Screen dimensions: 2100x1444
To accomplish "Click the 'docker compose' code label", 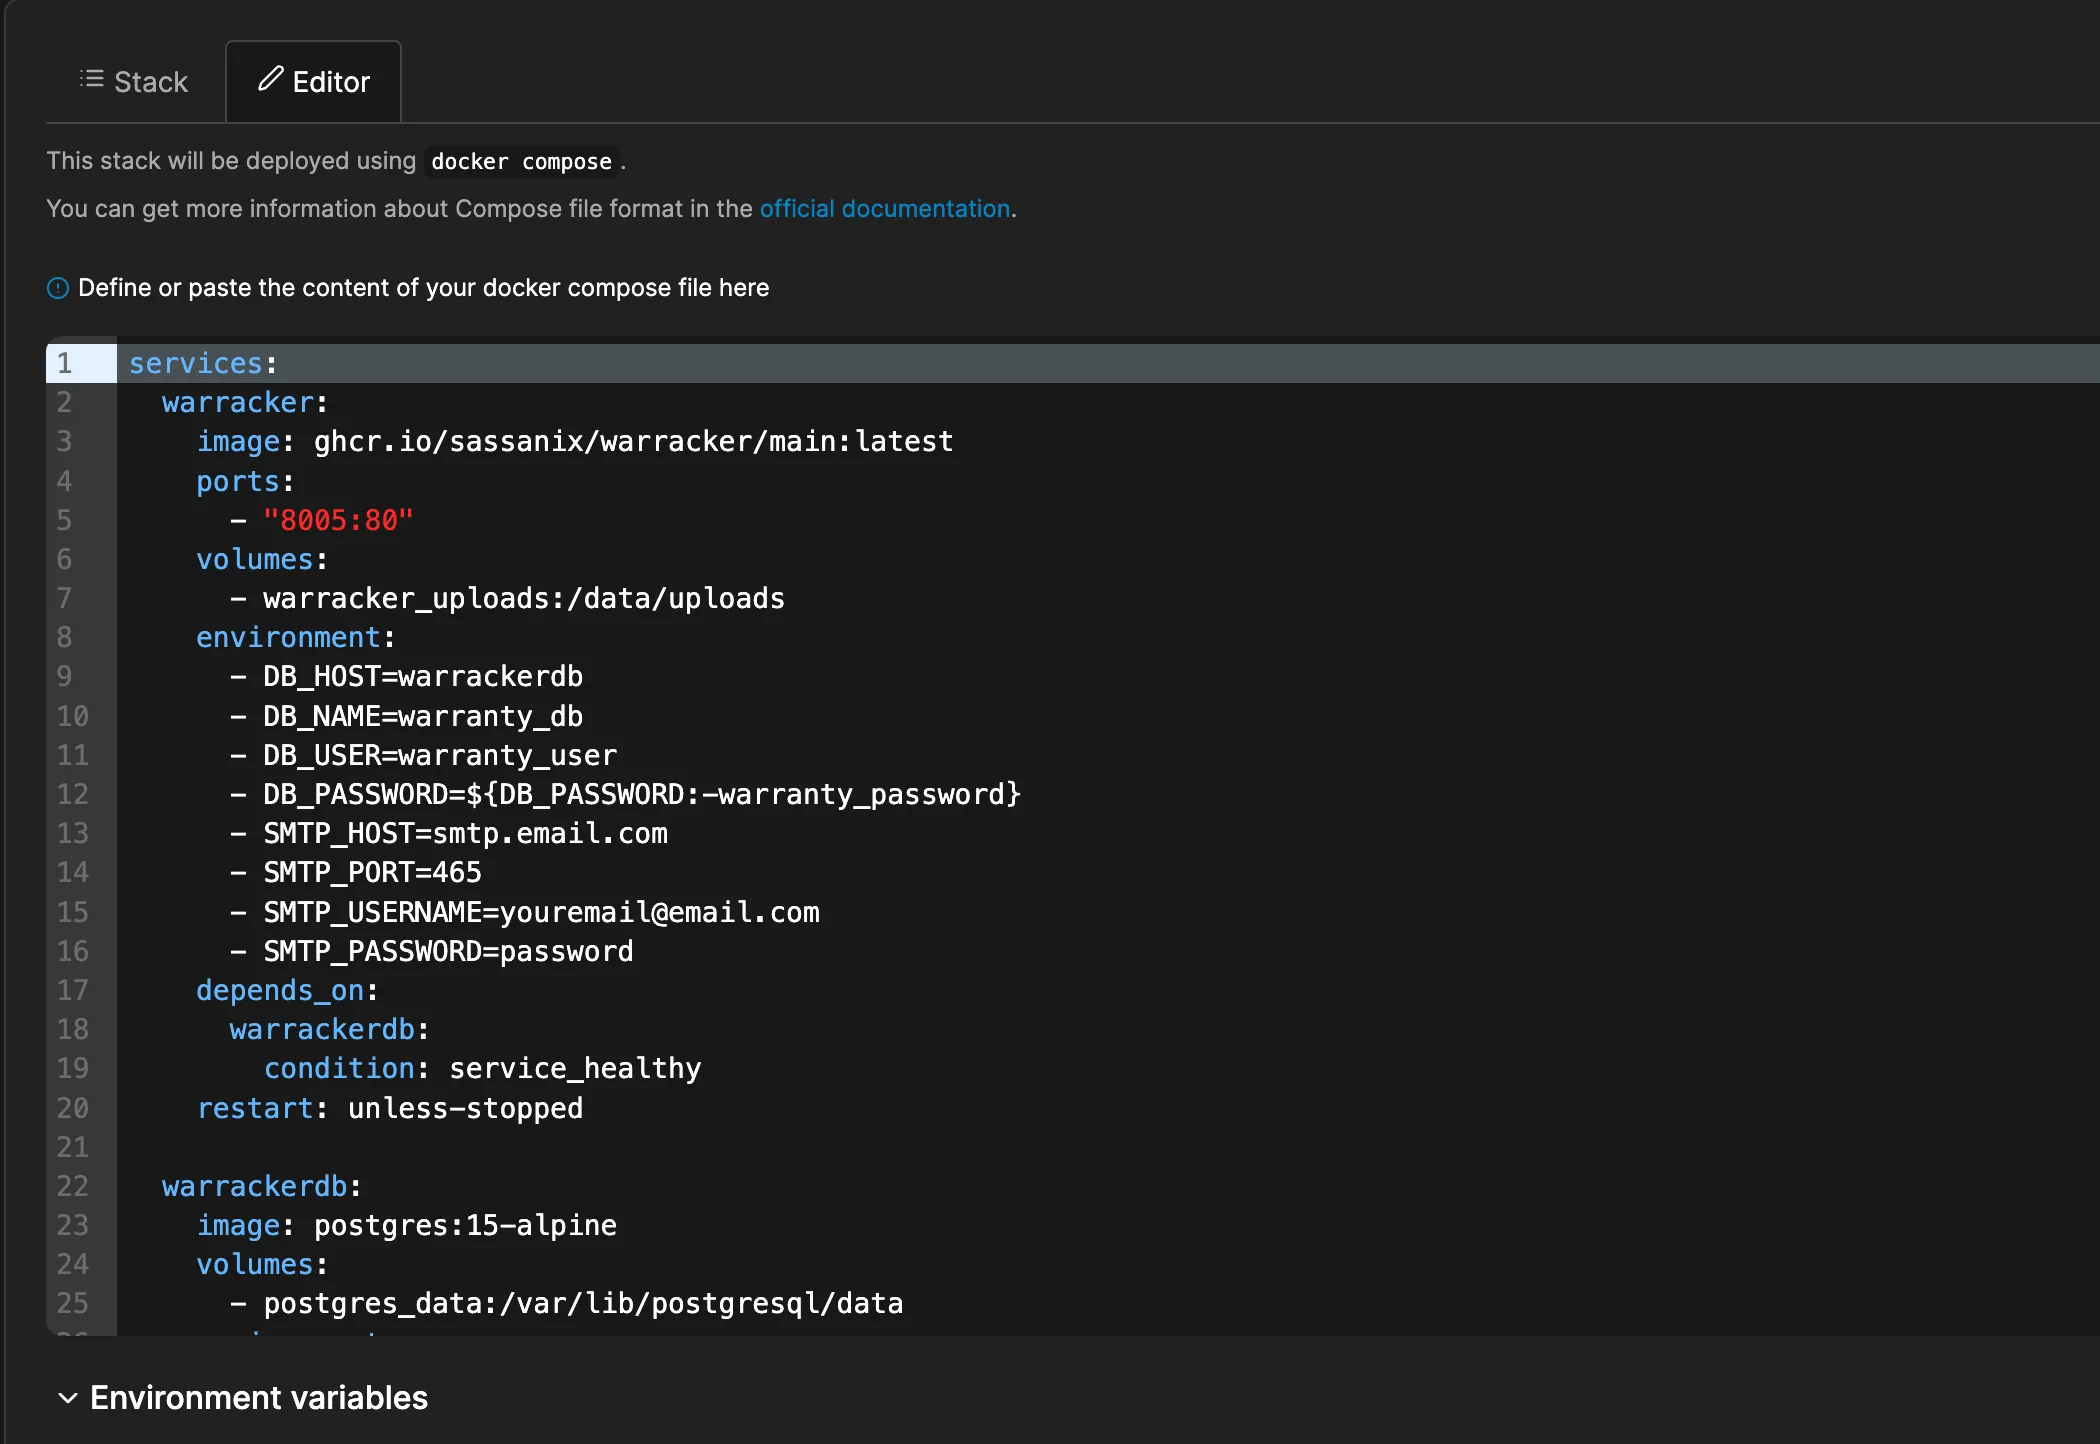I will coord(521,161).
